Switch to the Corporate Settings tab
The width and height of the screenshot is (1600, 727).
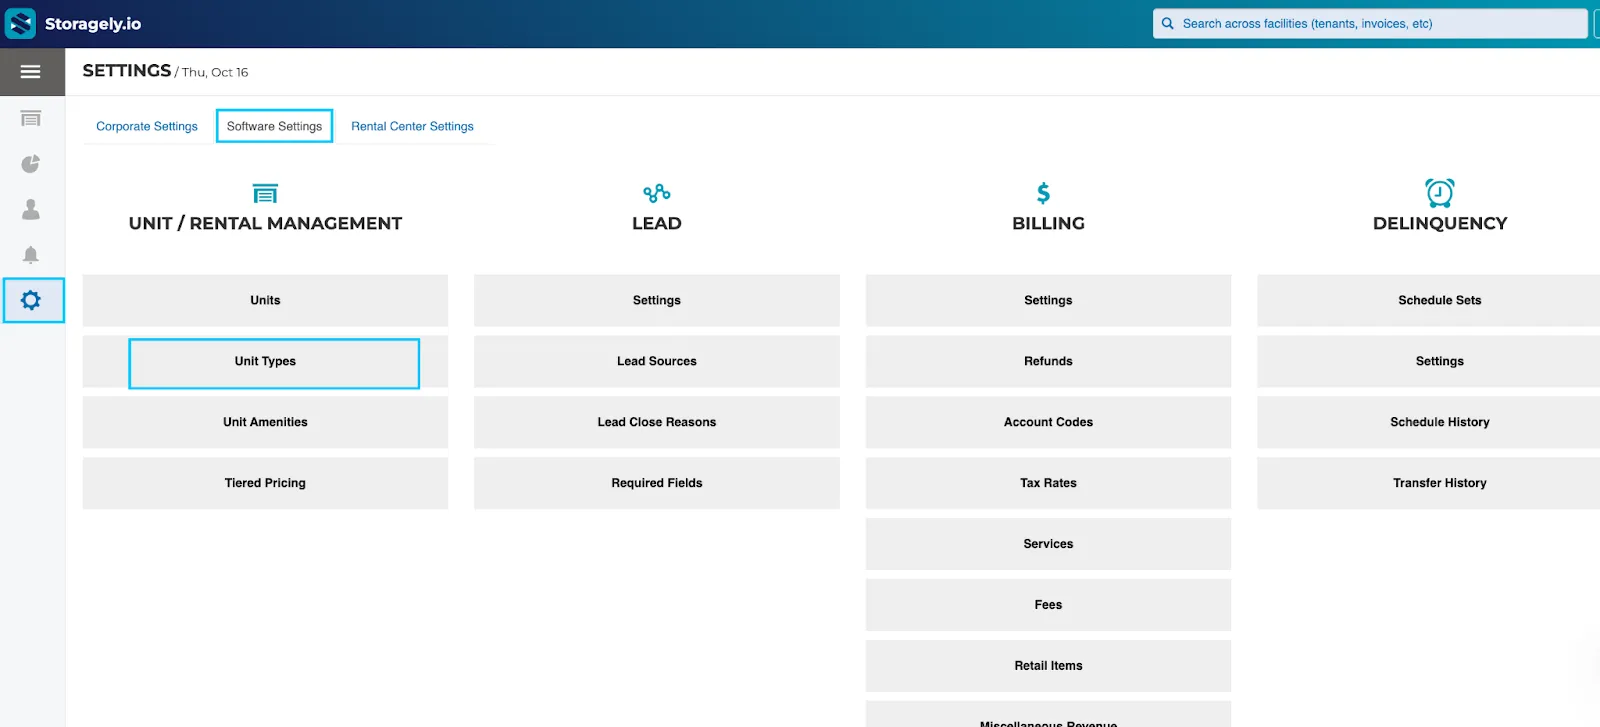click(x=147, y=126)
